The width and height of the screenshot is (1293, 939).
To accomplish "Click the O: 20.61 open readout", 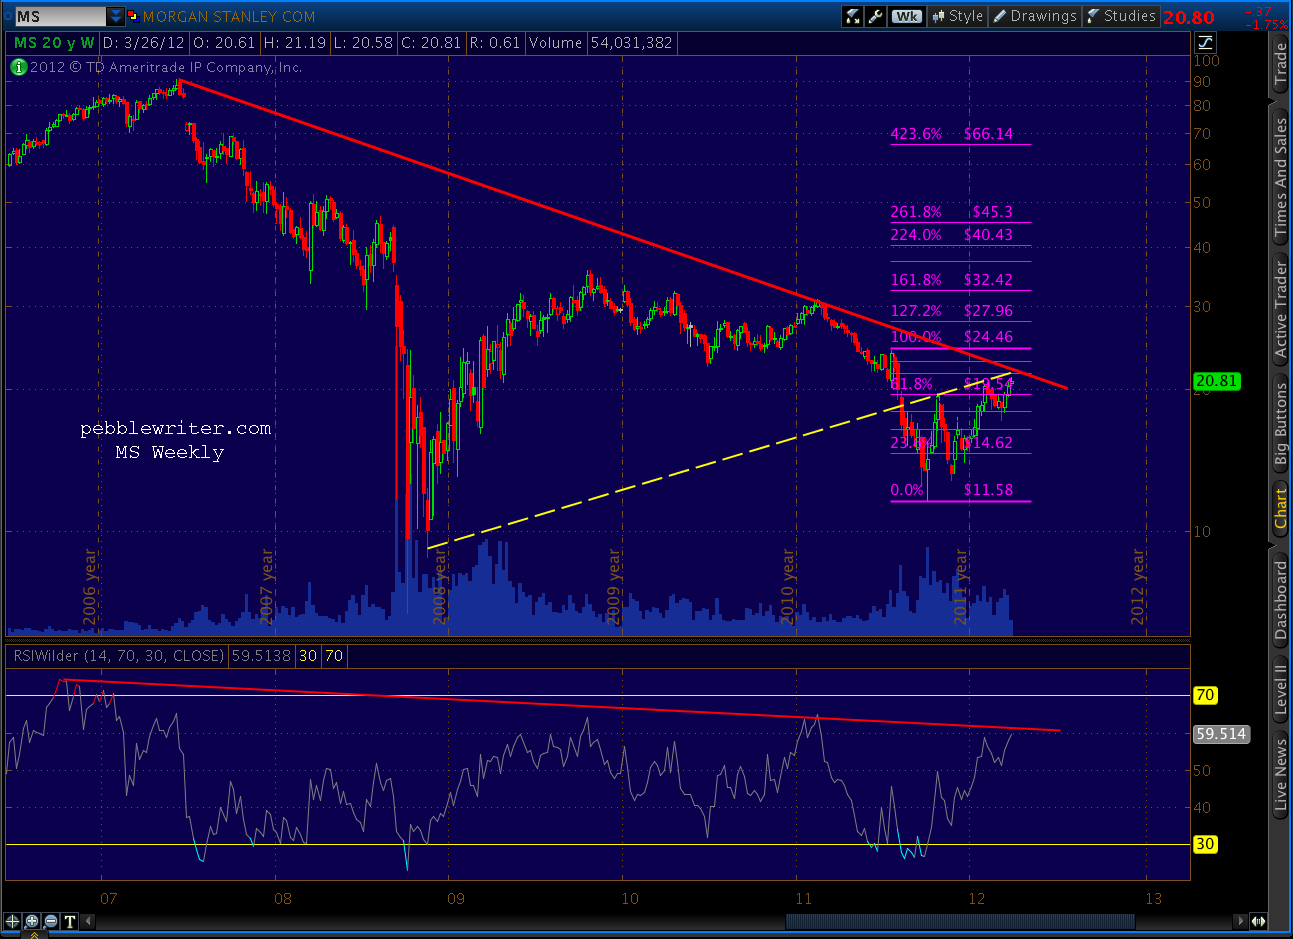I will 224,43.
